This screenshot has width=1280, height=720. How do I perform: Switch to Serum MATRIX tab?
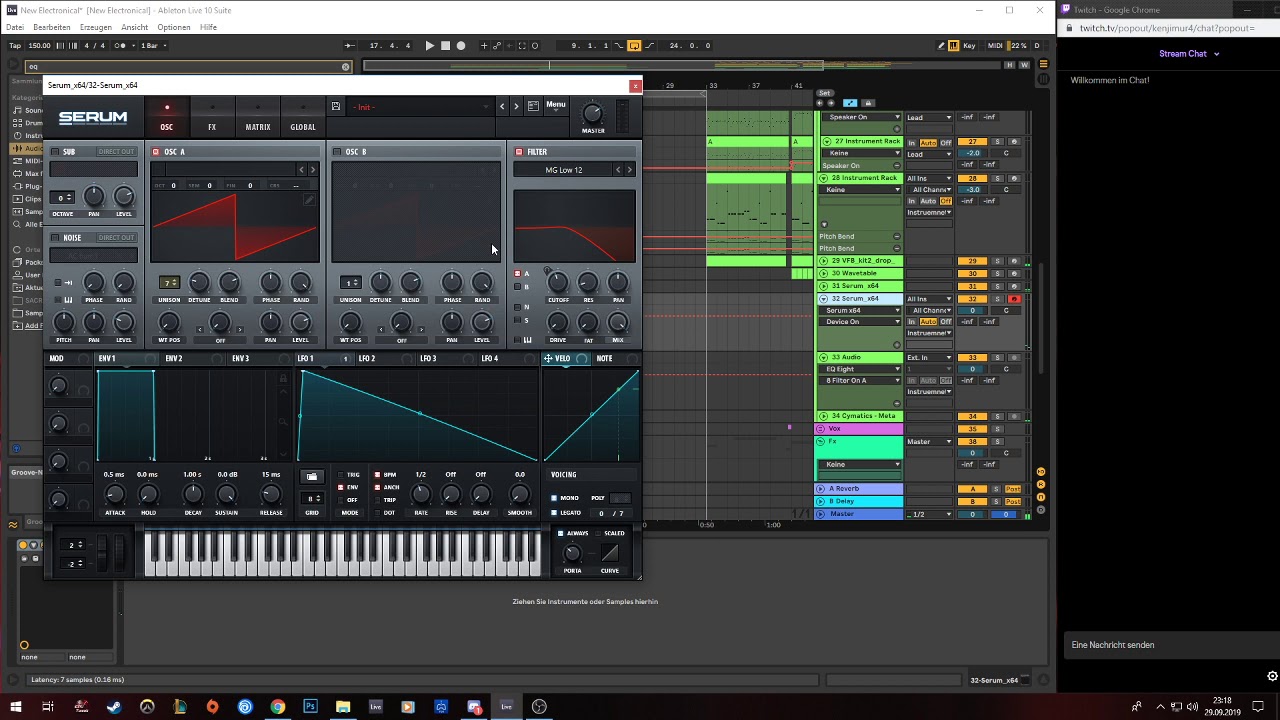point(258,117)
